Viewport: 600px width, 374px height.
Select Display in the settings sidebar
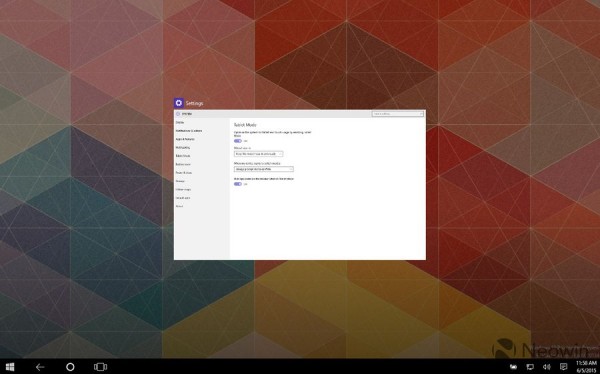179,122
